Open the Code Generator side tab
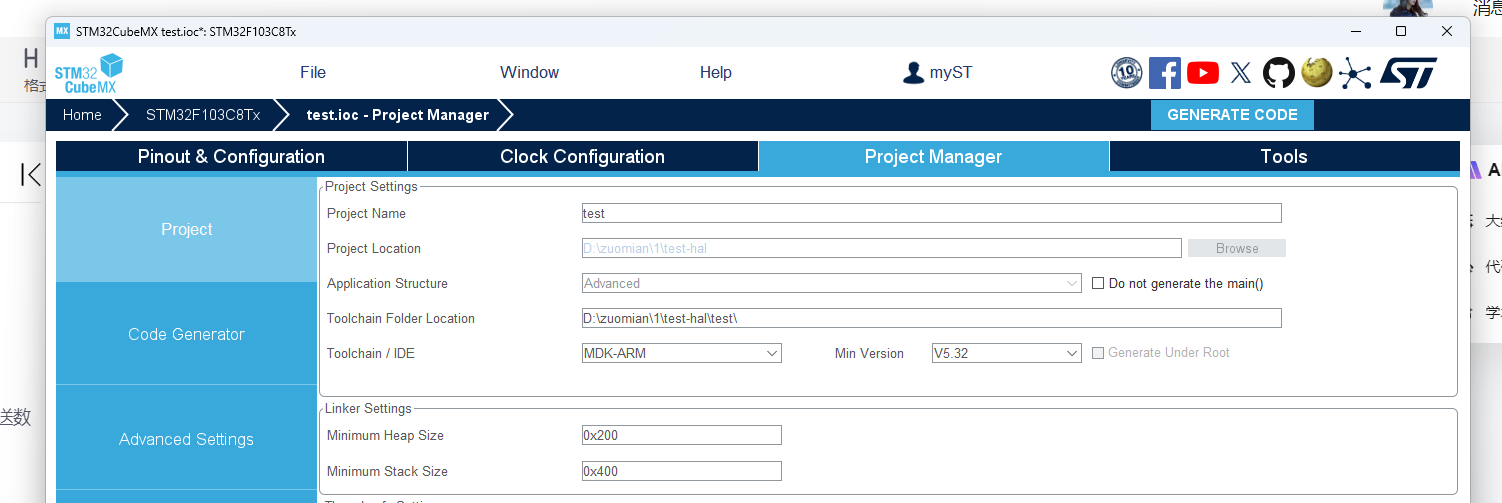This screenshot has height=503, width=1502. (187, 334)
